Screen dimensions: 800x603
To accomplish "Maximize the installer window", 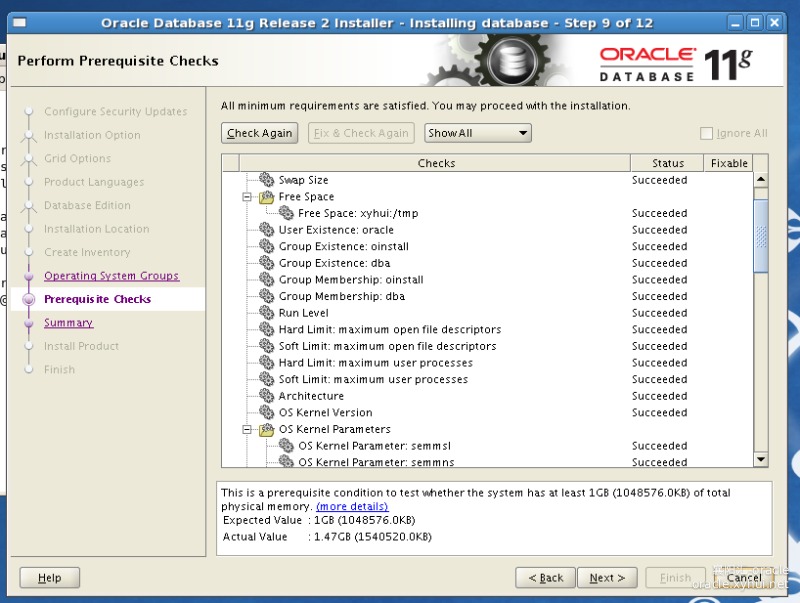I will pyautogui.click(x=755, y=23).
